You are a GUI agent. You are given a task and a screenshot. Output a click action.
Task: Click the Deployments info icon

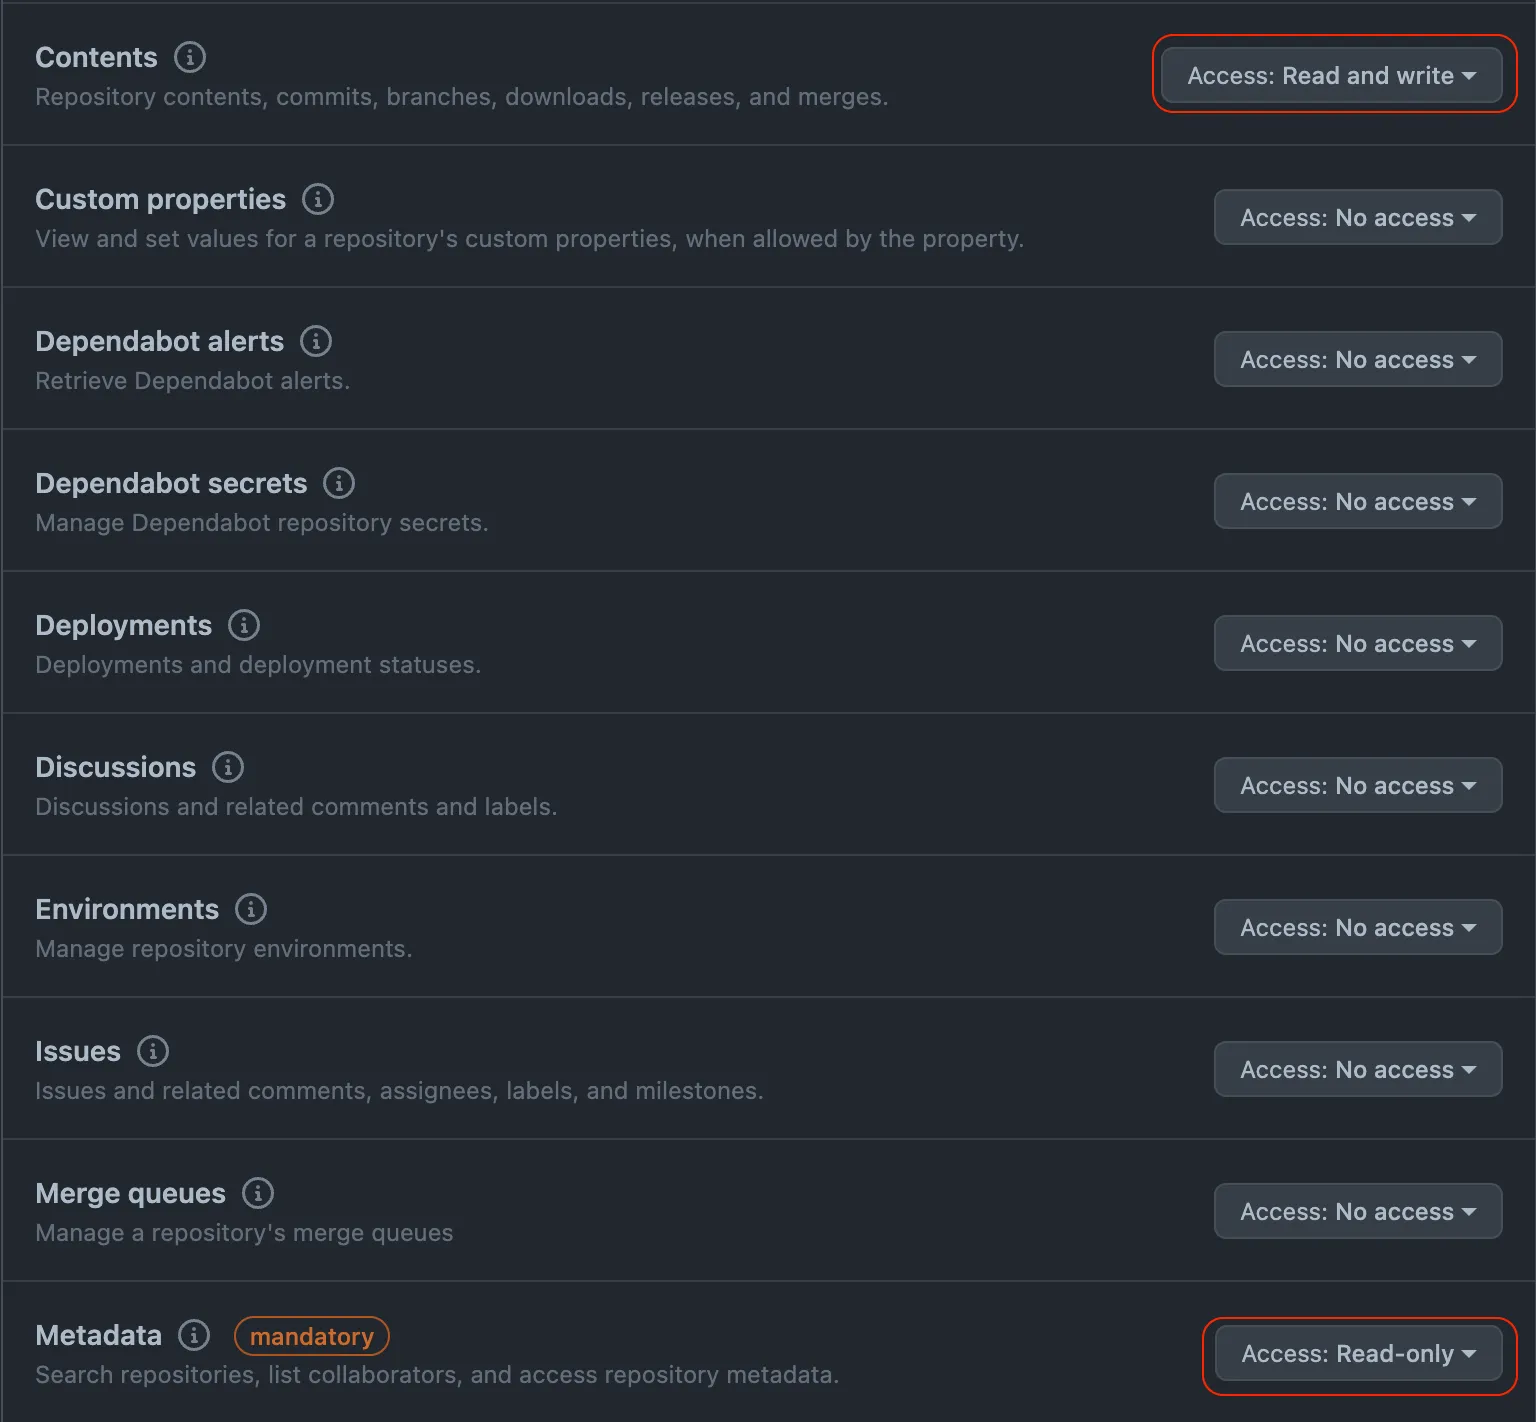click(x=244, y=625)
